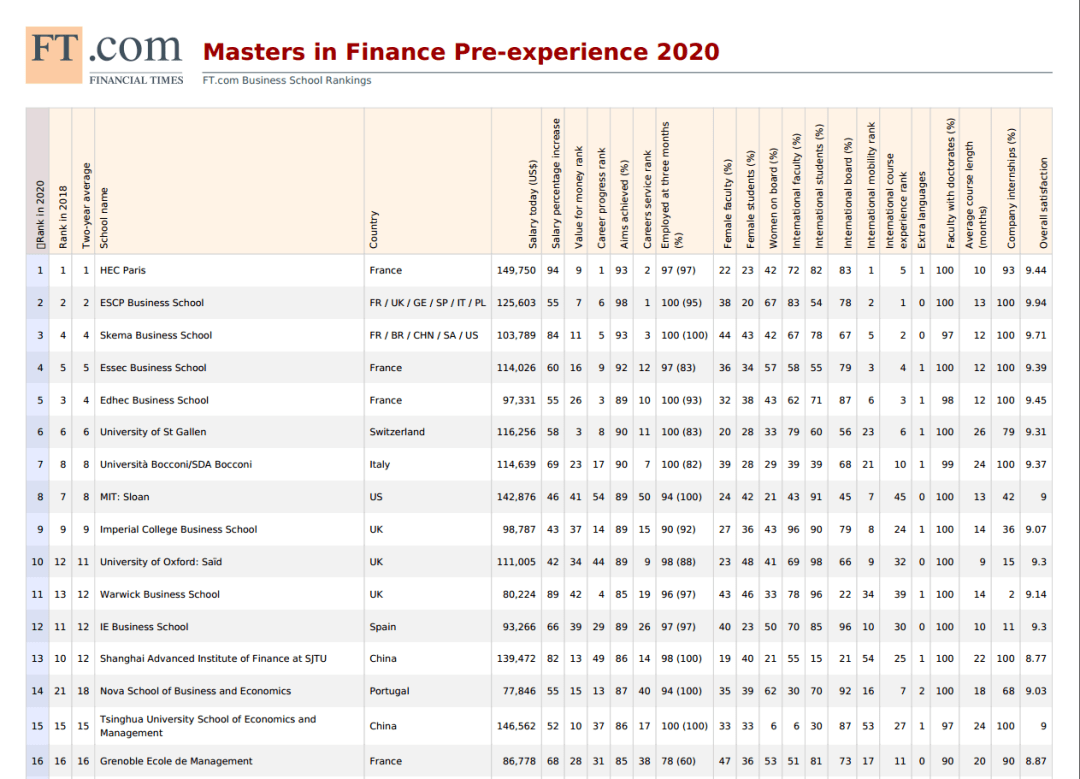The image size is (1080, 779).
Task: Select the 'Career progress rank' column header
Action: (x=601, y=198)
